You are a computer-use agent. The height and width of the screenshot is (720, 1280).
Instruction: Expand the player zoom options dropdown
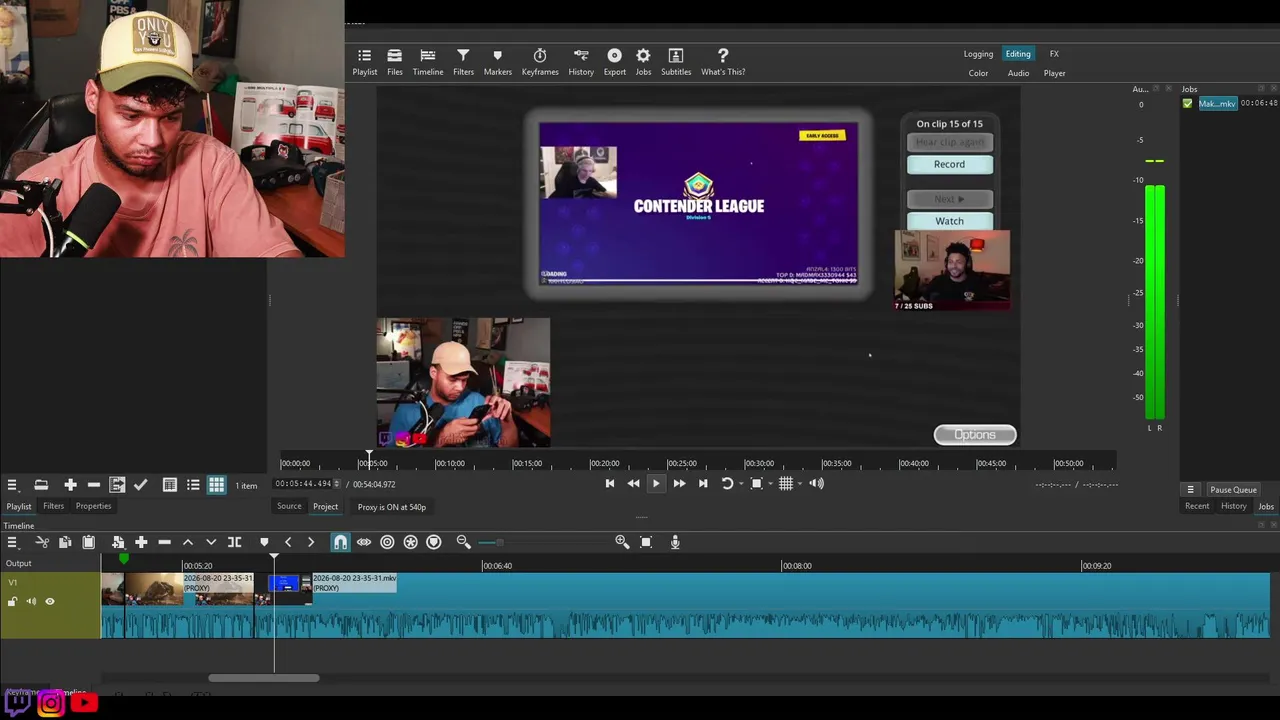point(770,484)
